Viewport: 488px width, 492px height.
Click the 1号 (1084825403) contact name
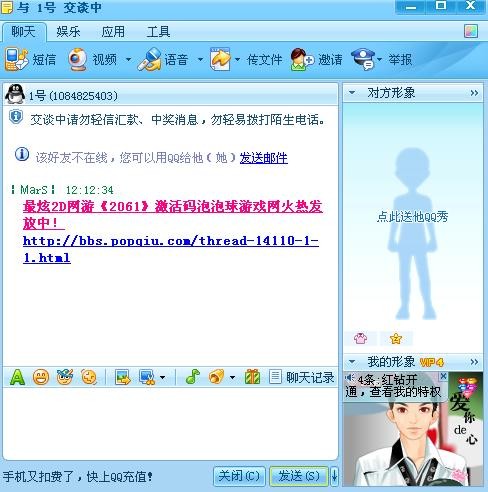[x=73, y=96]
